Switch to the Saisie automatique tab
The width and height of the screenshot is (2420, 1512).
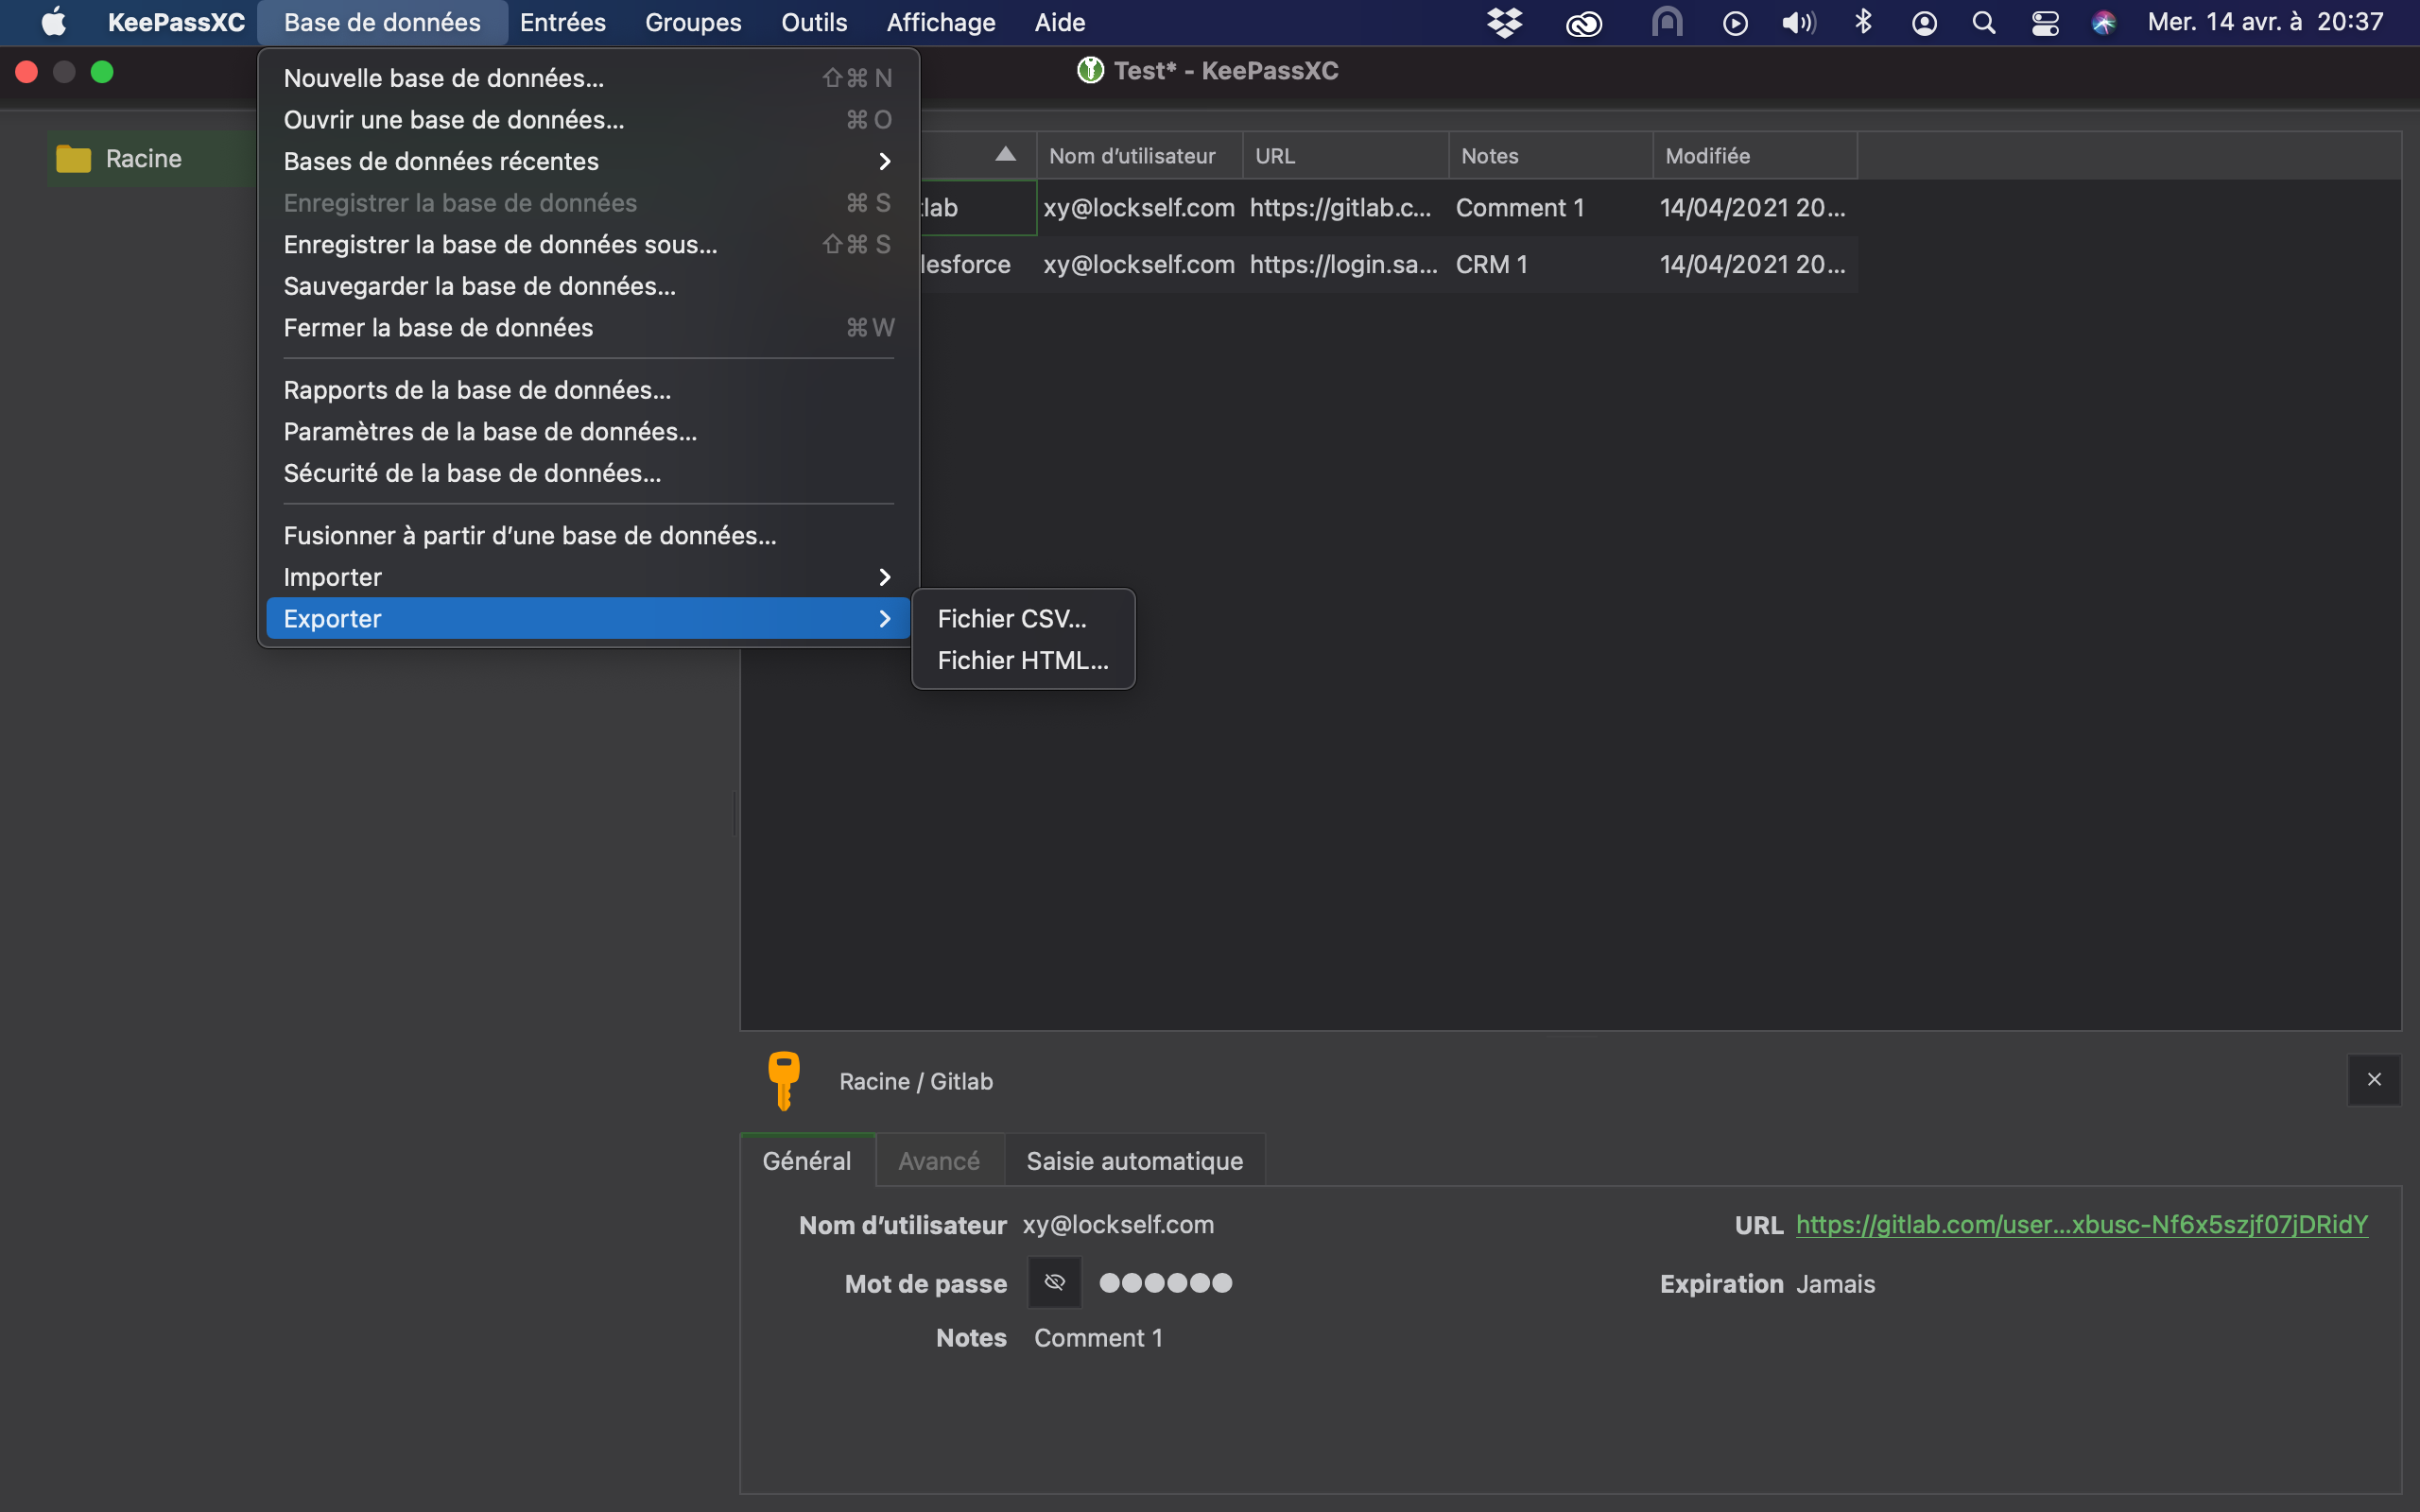tap(1135, 1161)
